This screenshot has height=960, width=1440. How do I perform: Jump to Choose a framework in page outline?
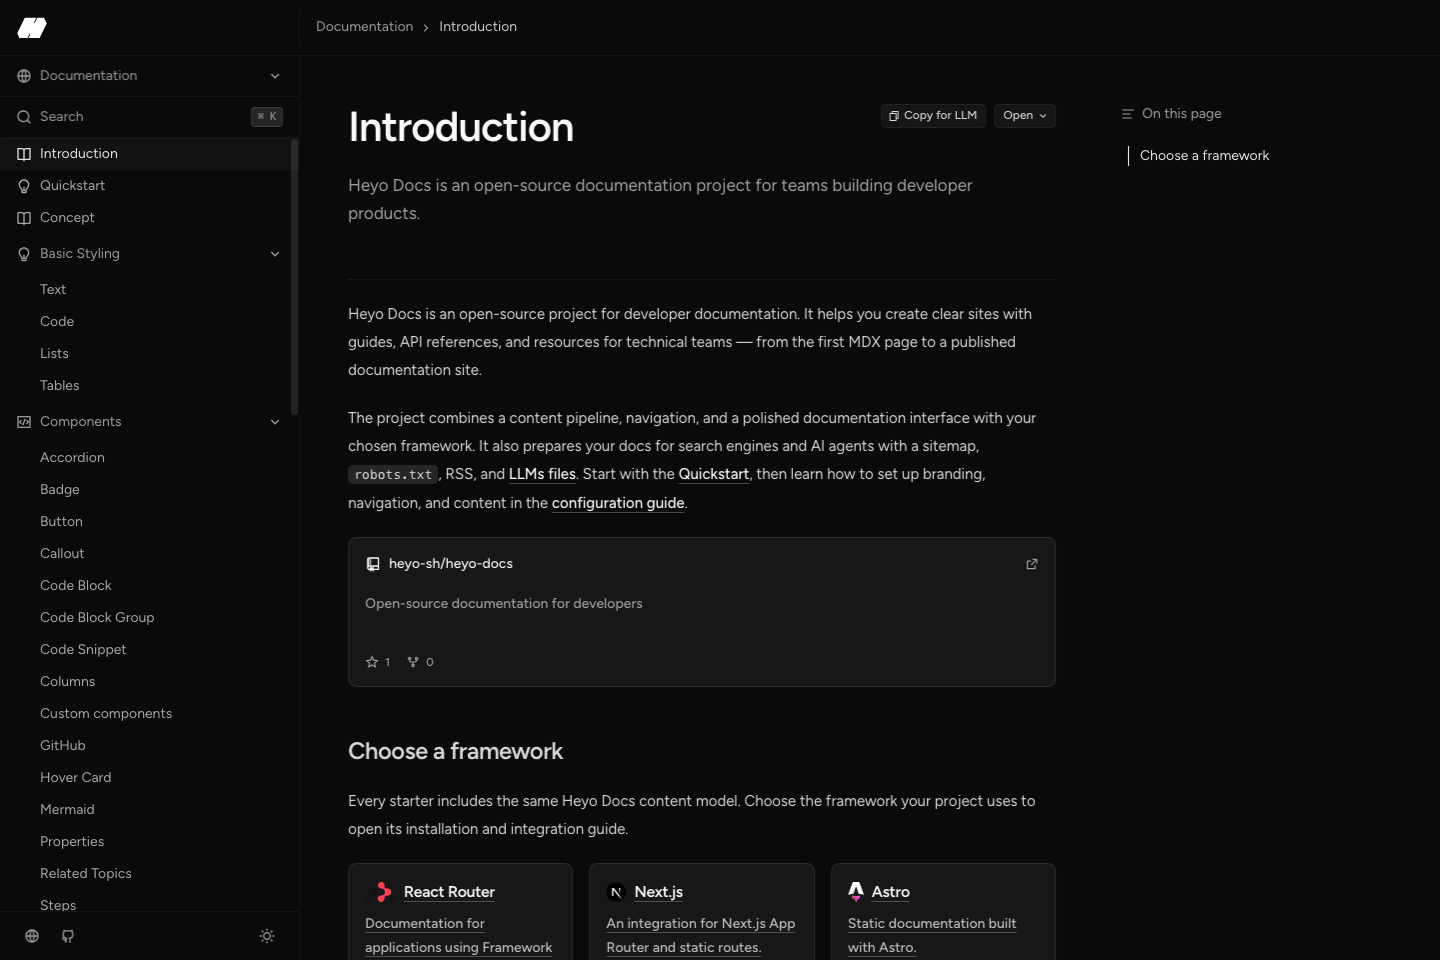coord(1204,156)
